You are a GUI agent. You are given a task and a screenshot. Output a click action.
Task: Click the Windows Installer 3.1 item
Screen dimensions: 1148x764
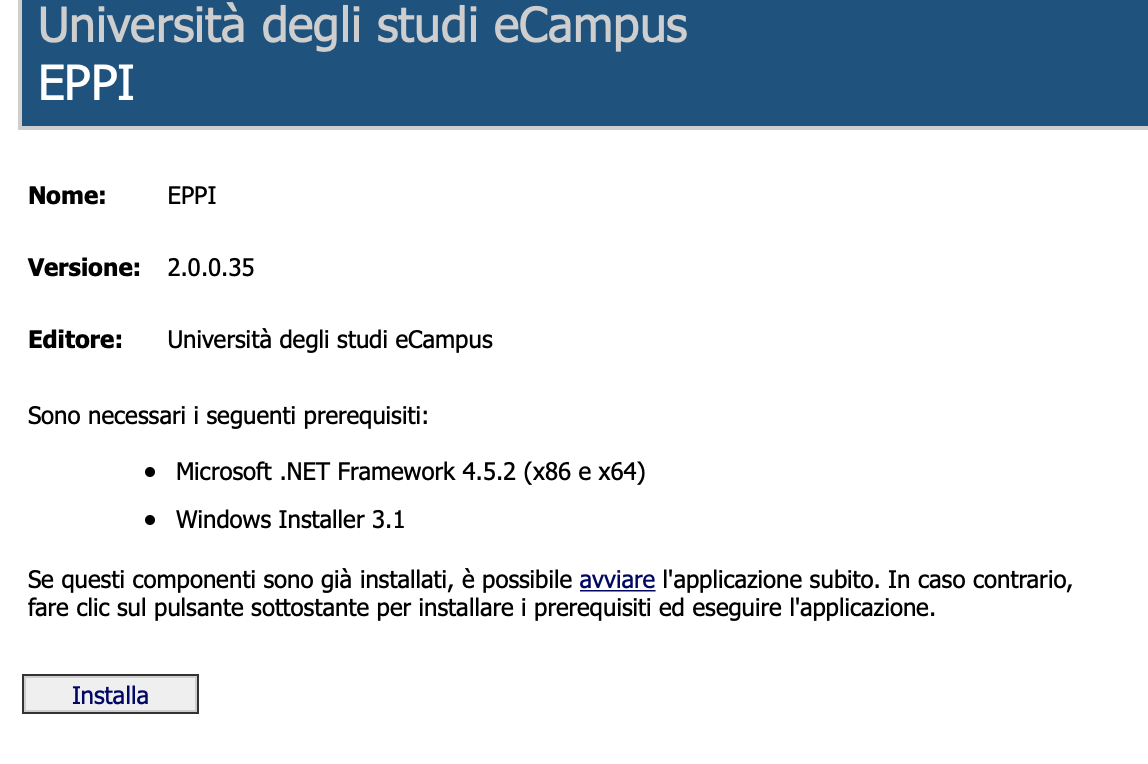tap(290, 520)
